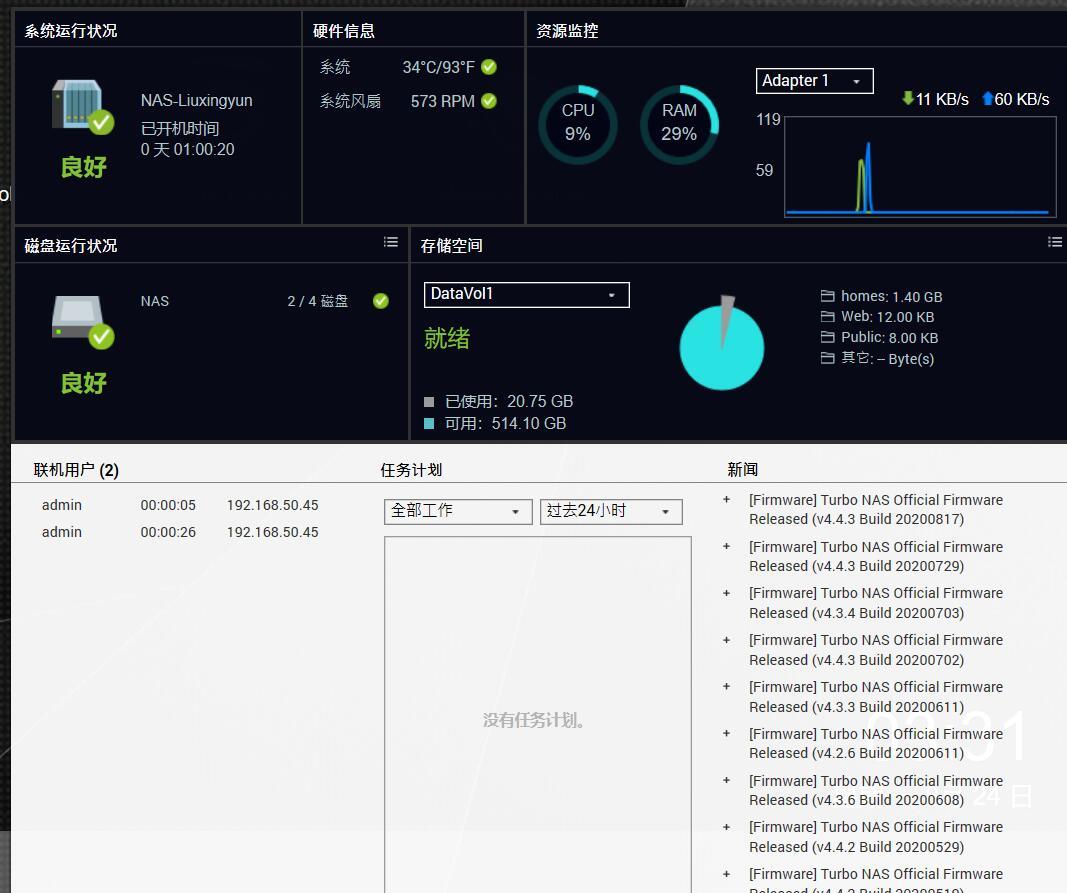The height and width of the screenshot is (893, 1067).
Task: Select the first admin online user row
Action: pos(180,505)
